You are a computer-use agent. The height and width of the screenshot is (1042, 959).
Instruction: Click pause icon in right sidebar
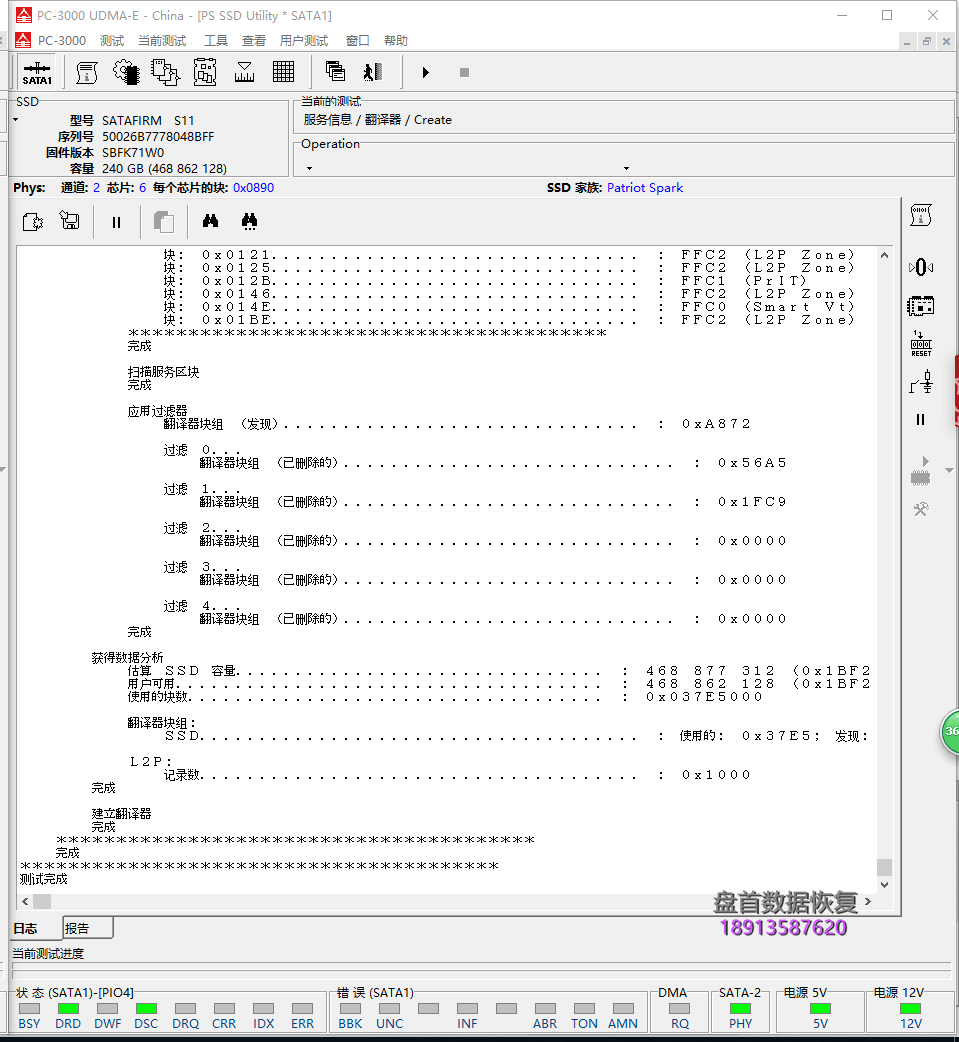(x=920, y=419)
